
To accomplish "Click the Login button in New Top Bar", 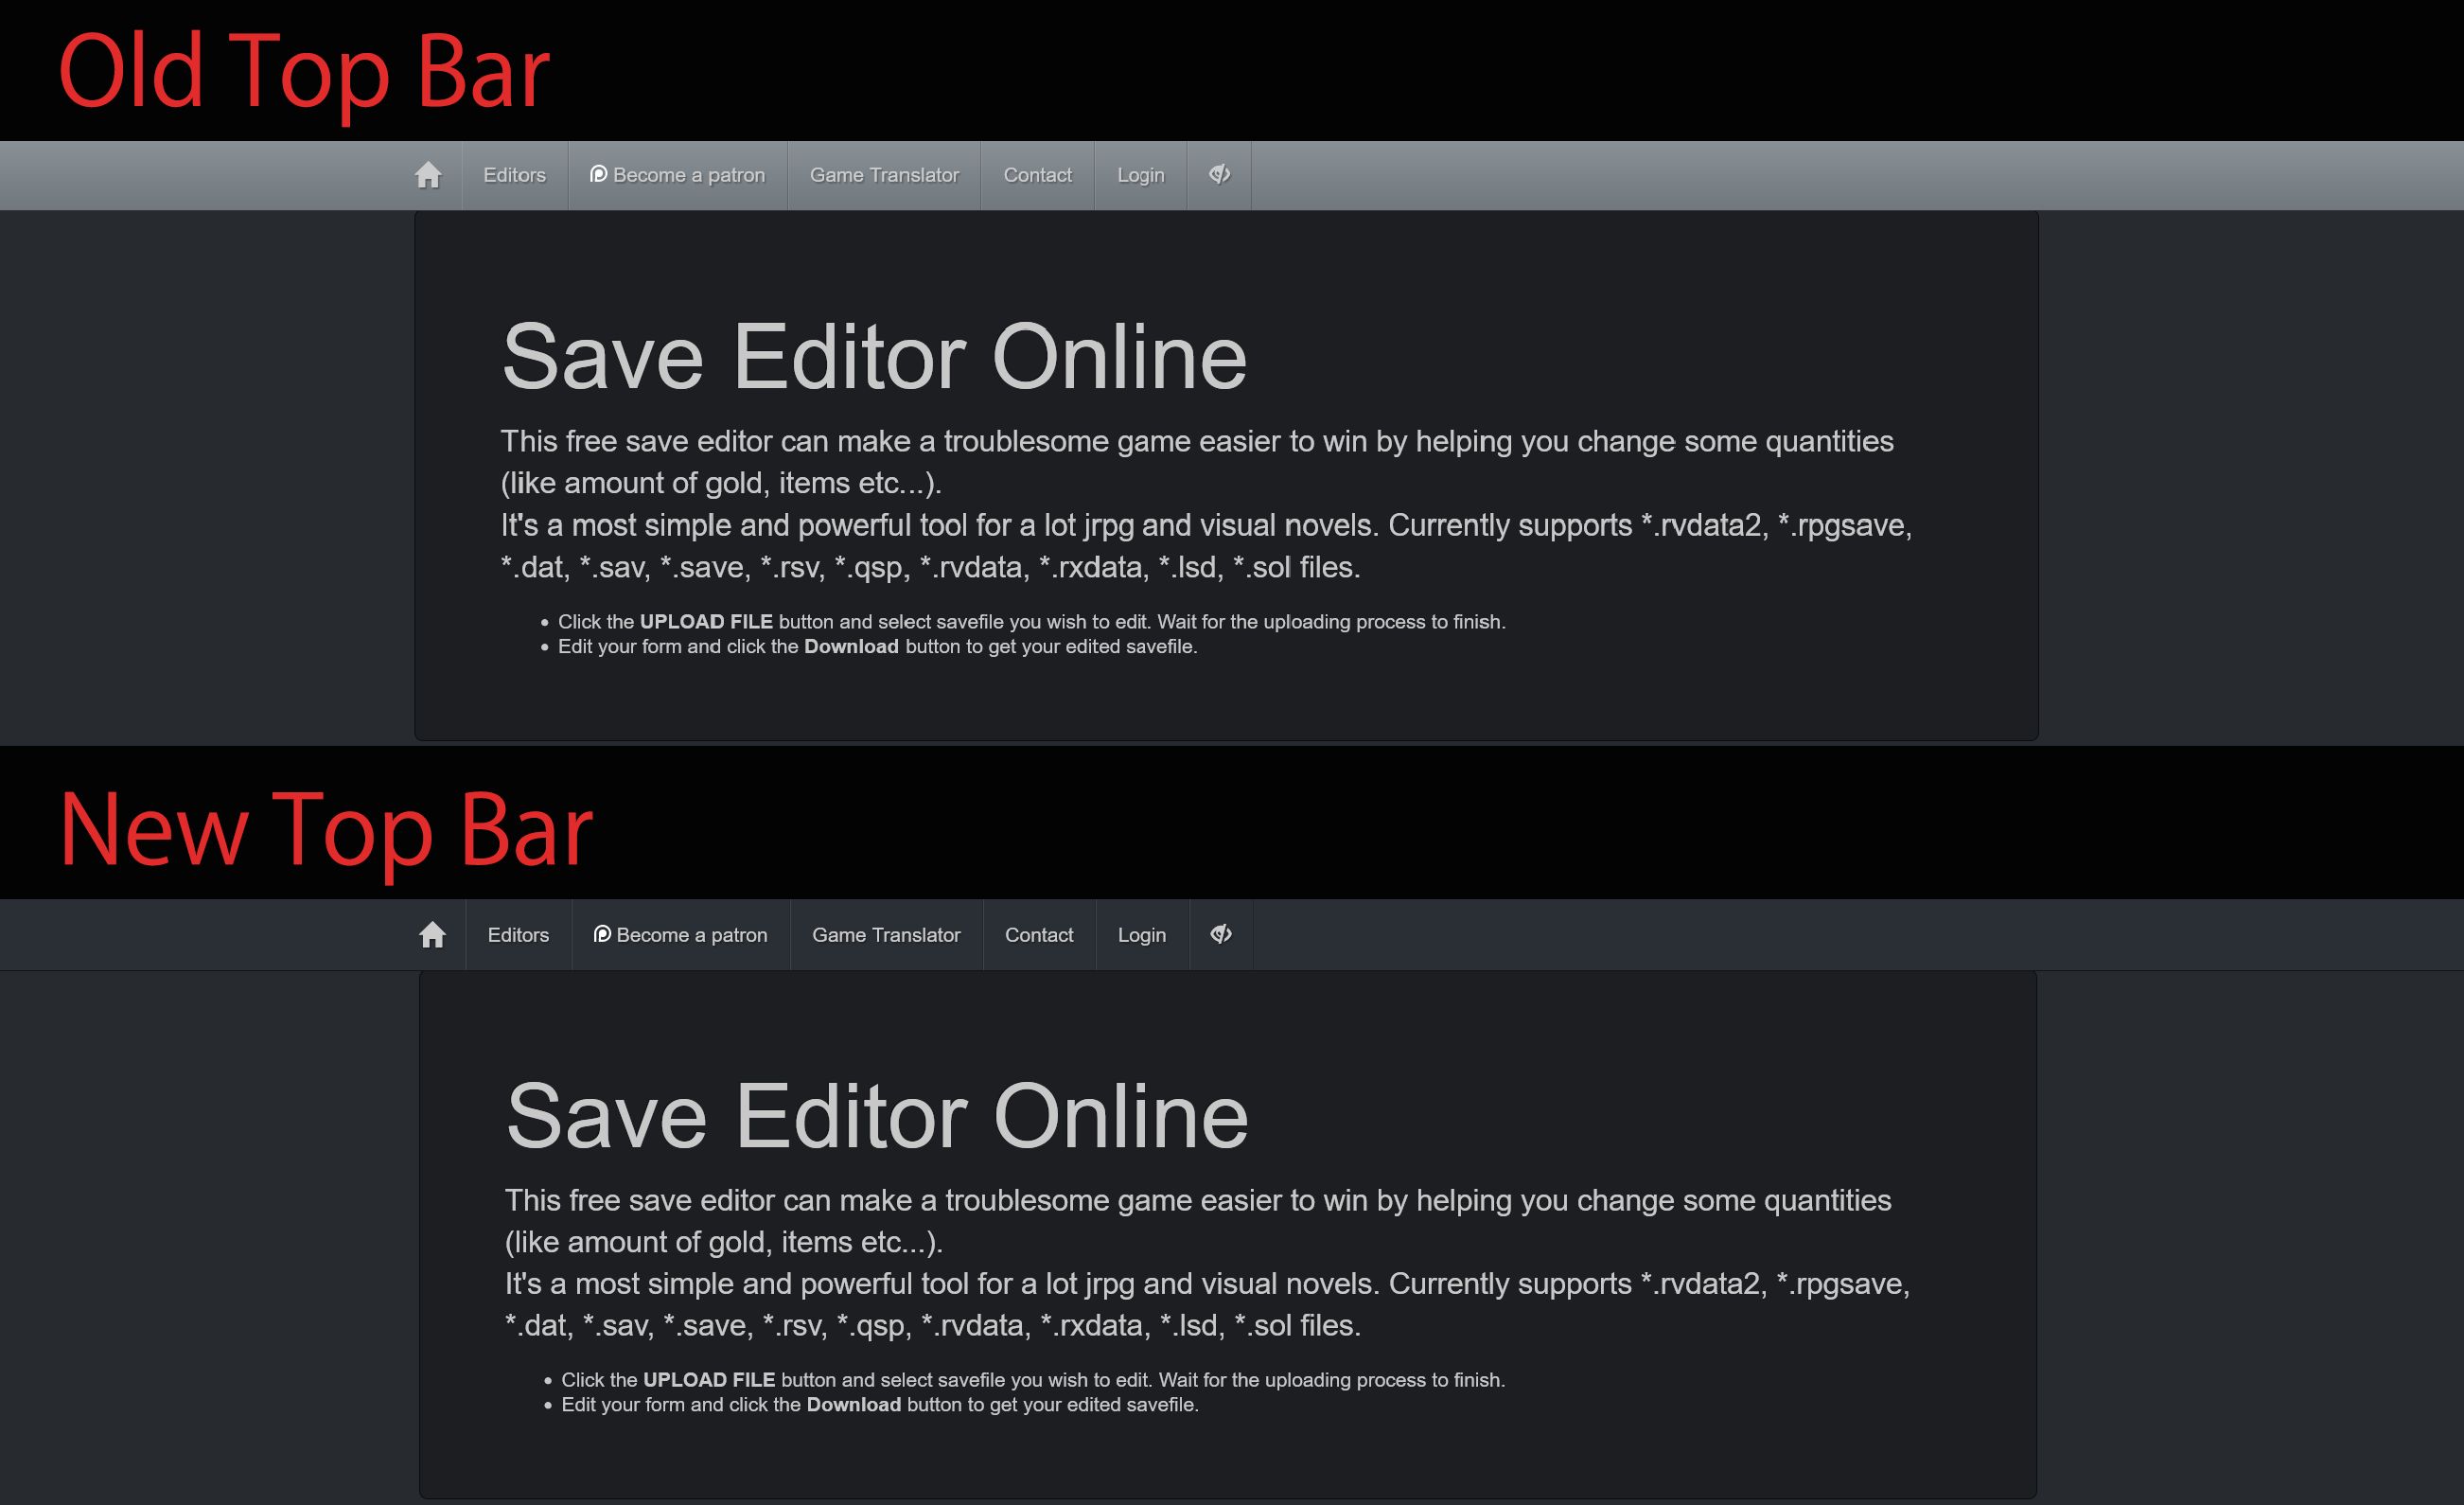I will [1140, 934].
